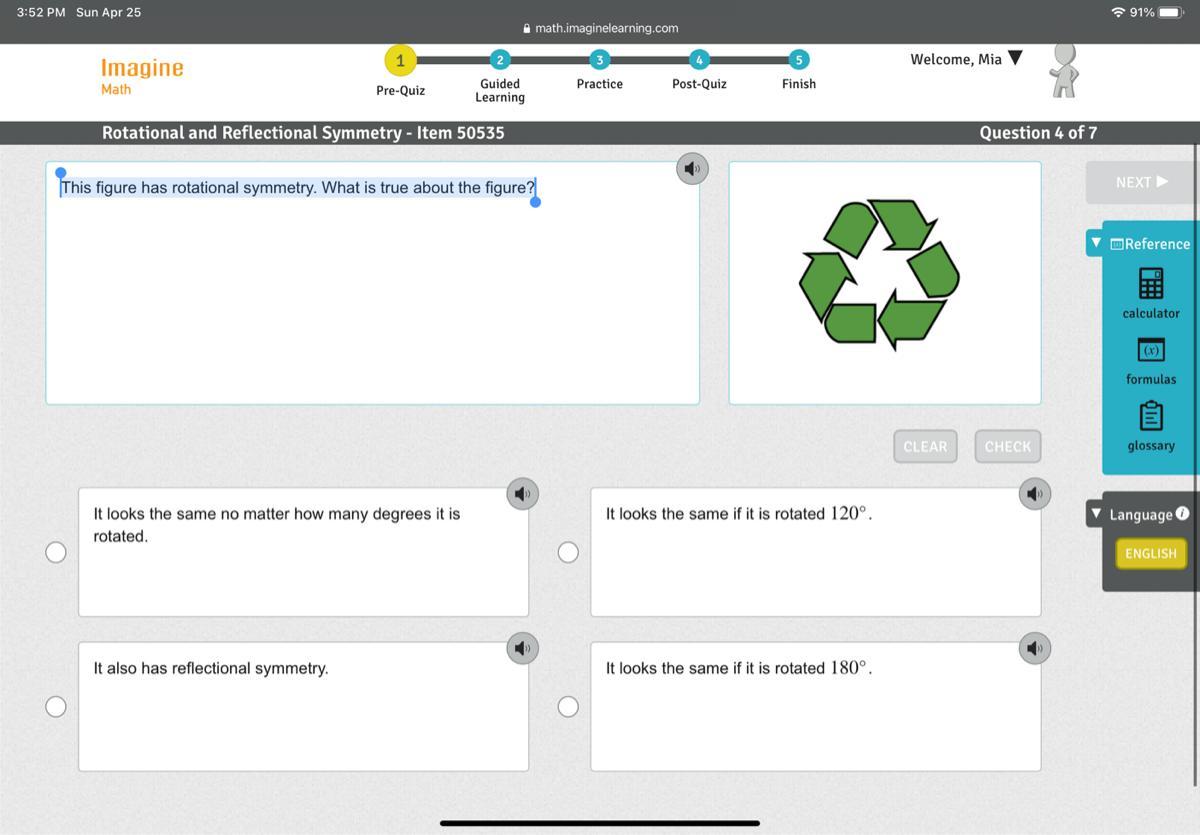Click the NEXT button
Screen dimensions: 1200x835
(x=1141, y=182)
